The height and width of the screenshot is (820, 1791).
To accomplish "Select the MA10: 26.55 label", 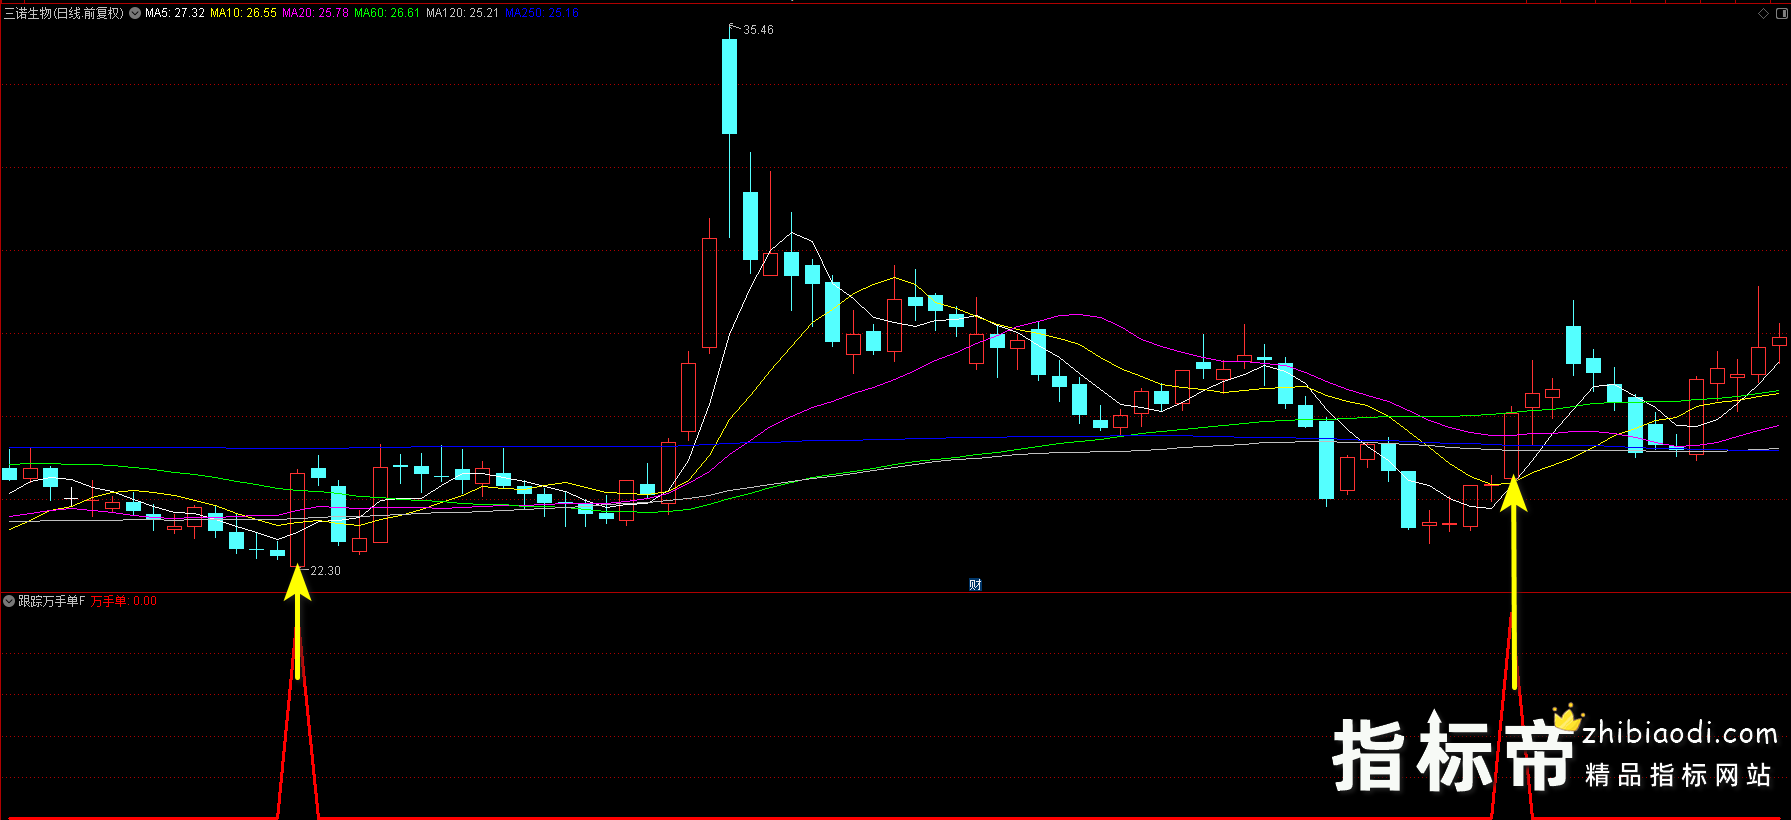I will pos(243,13).
